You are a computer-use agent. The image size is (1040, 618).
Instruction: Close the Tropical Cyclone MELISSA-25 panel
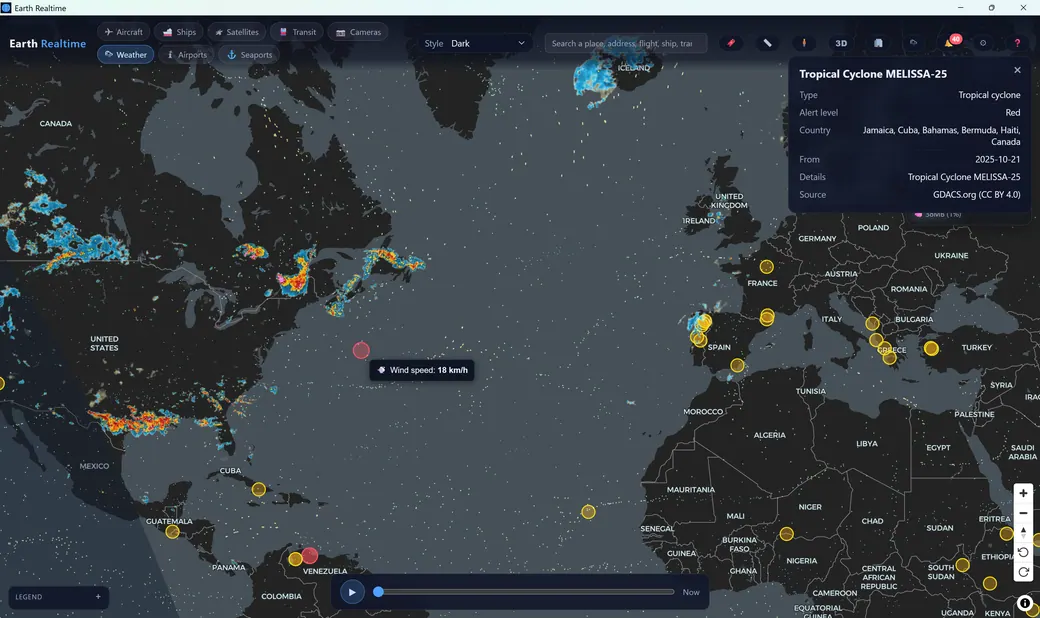pyautogui.click(x=1017, y=70)
